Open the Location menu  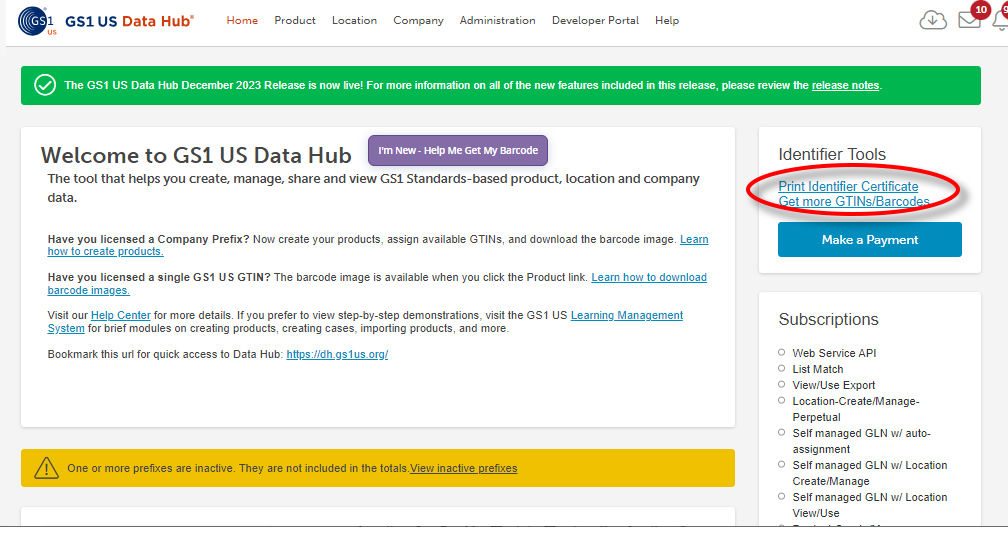pos(354,20)
